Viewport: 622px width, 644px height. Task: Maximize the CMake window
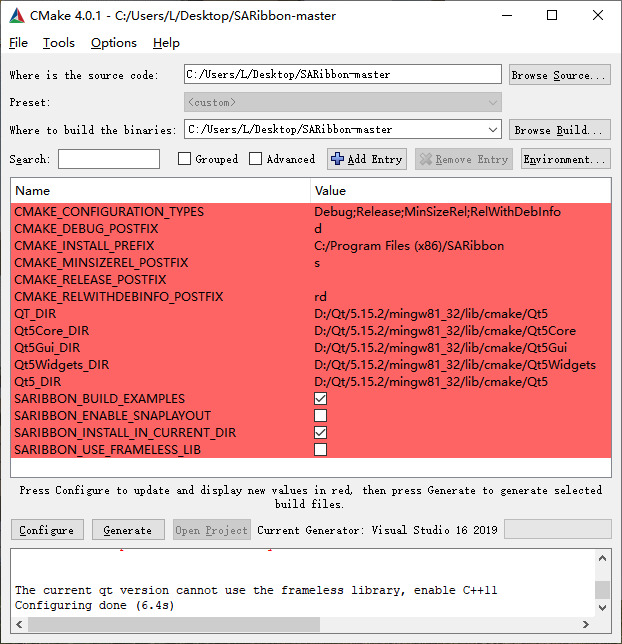coord(552,15)
